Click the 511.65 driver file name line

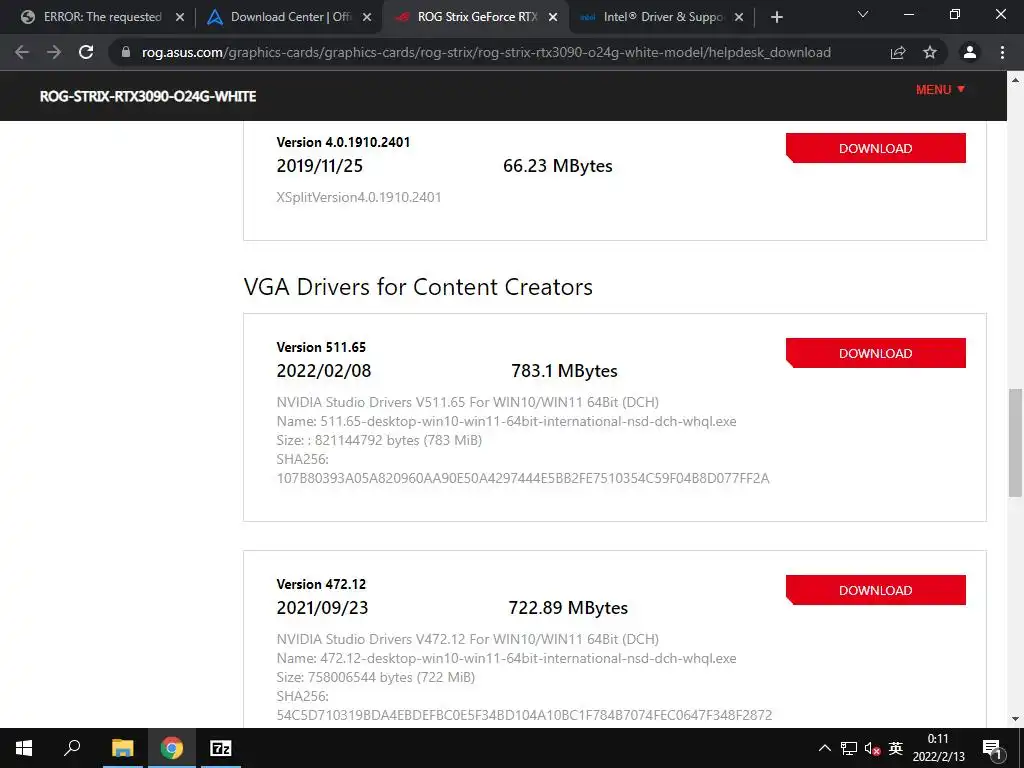point(506,421)
